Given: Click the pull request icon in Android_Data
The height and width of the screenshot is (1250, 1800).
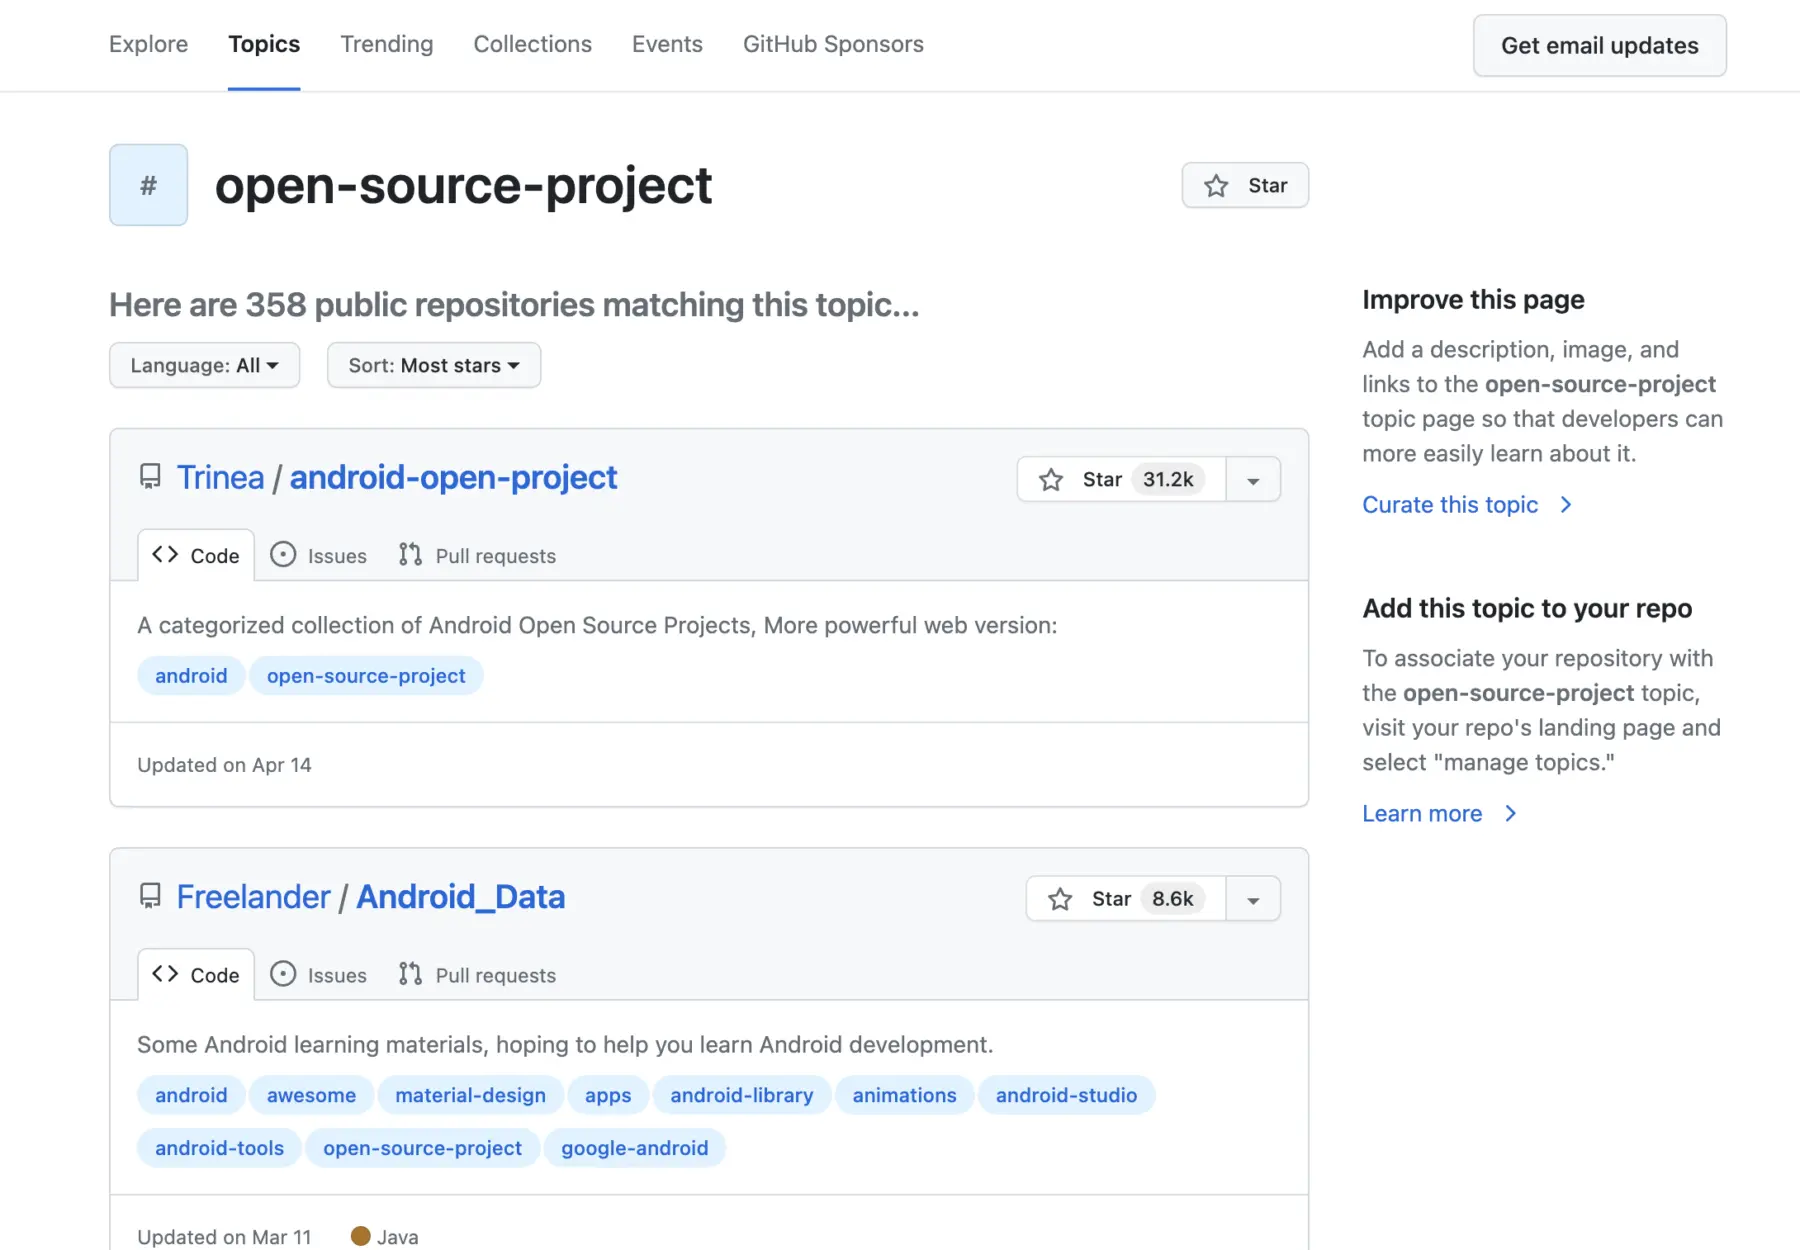Looking at the screenshot, I should point(410,974).
